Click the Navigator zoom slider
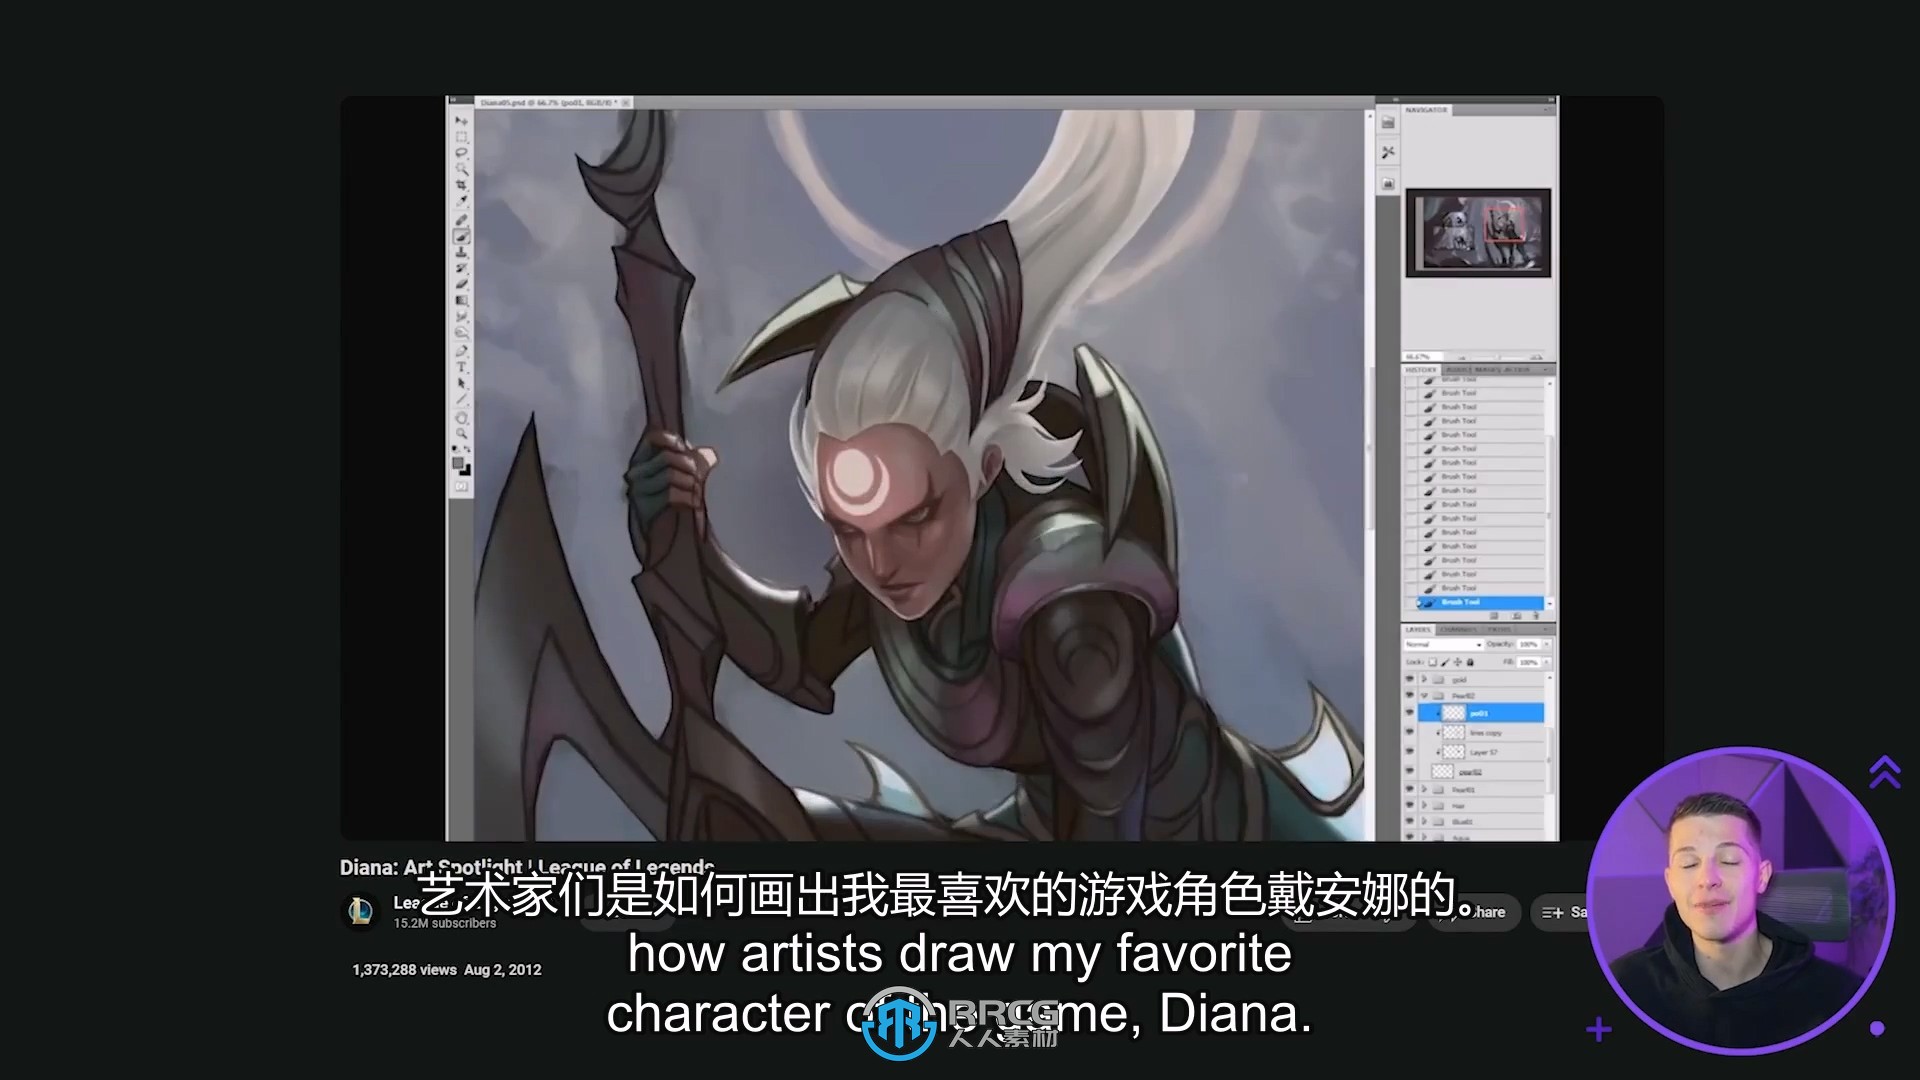Image resolution: width=1920 pixels, height=1080 pixels. (x=1497, y=357)
